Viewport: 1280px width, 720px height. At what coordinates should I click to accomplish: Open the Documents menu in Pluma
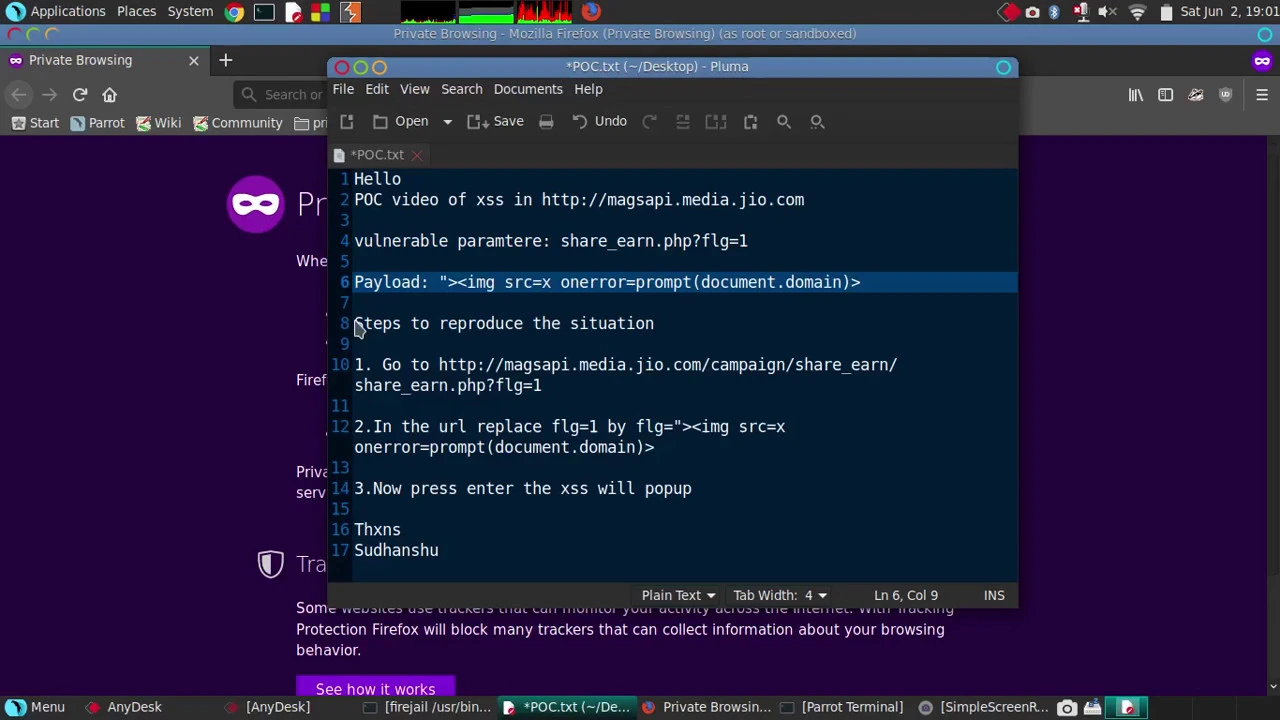coord(528,89)
